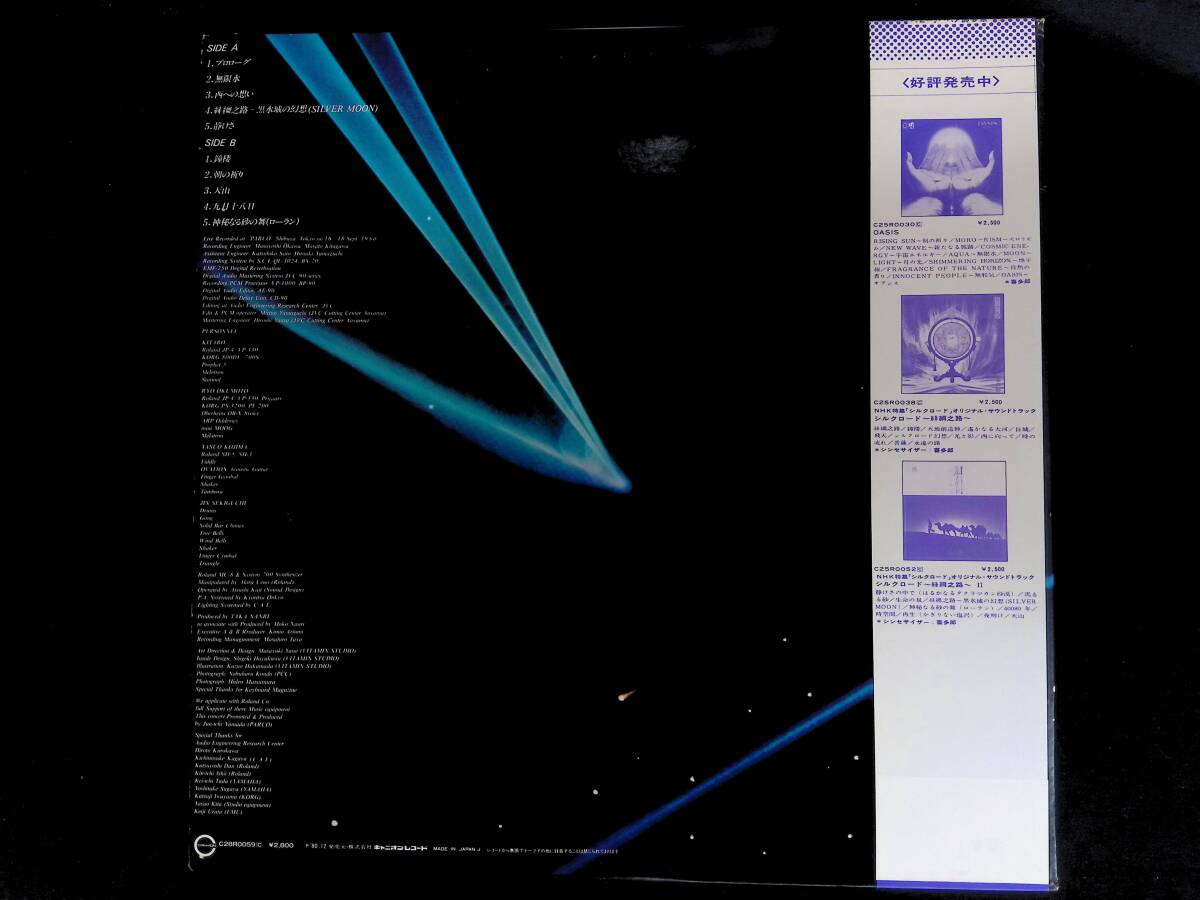
Task: Click the OASIS album title text
Action: point(888,233)
